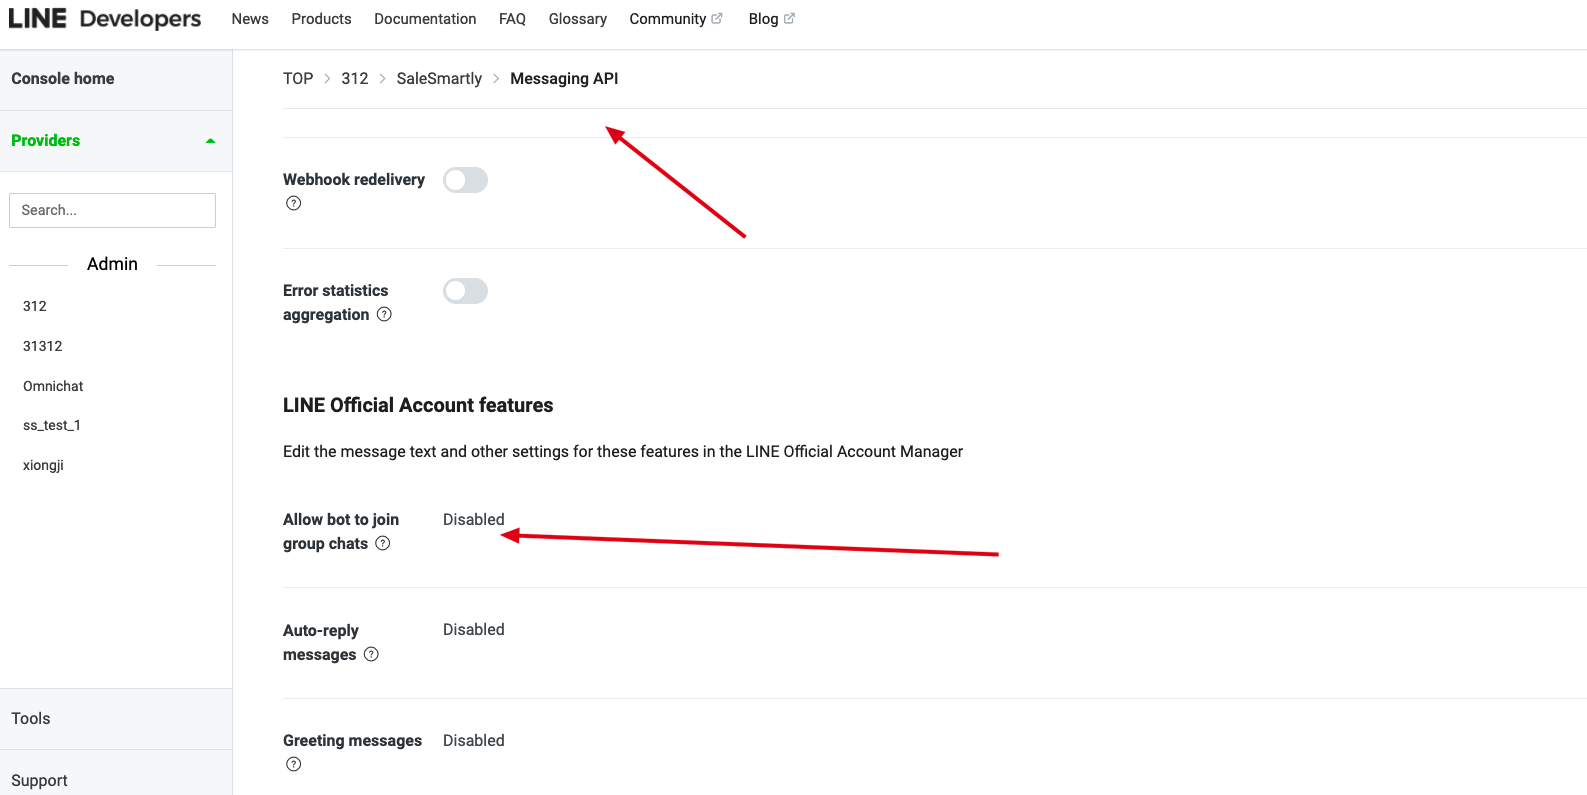The image size is (1587, 795).
Task: Click Disabled value for Allow bot to join group chats
Action: pos(474,519)
